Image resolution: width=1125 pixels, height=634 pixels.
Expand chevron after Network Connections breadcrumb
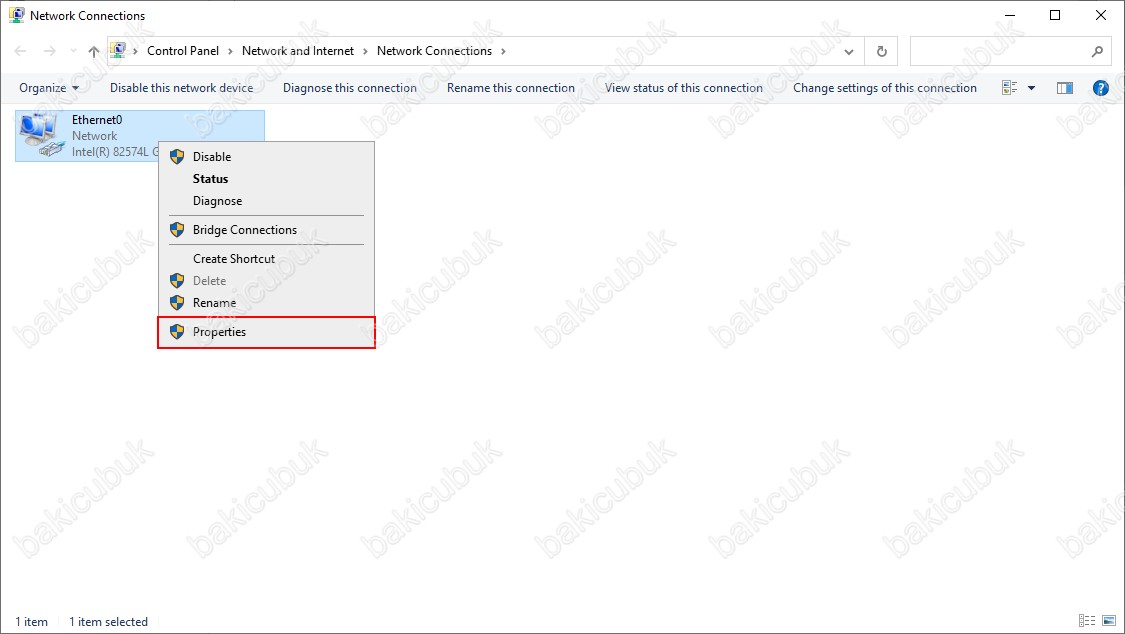click(x=503, y=51)
